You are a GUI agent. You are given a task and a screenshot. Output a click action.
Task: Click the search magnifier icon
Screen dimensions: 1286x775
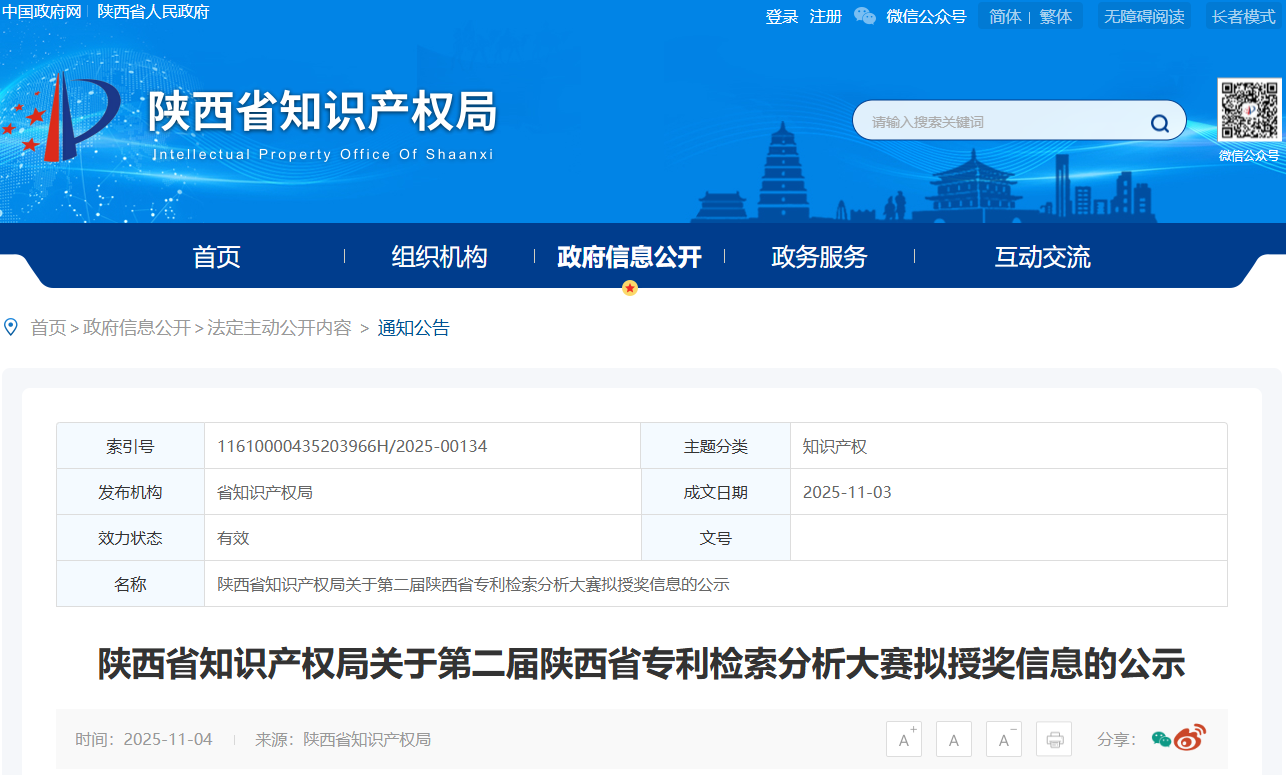(1159, 123)
